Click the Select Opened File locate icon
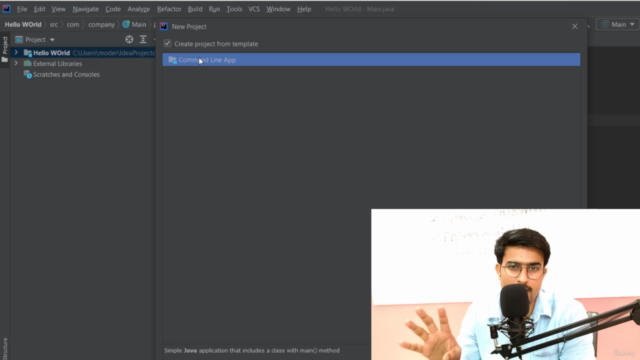The width and height of the screenshot is (640, 360). 129,39
